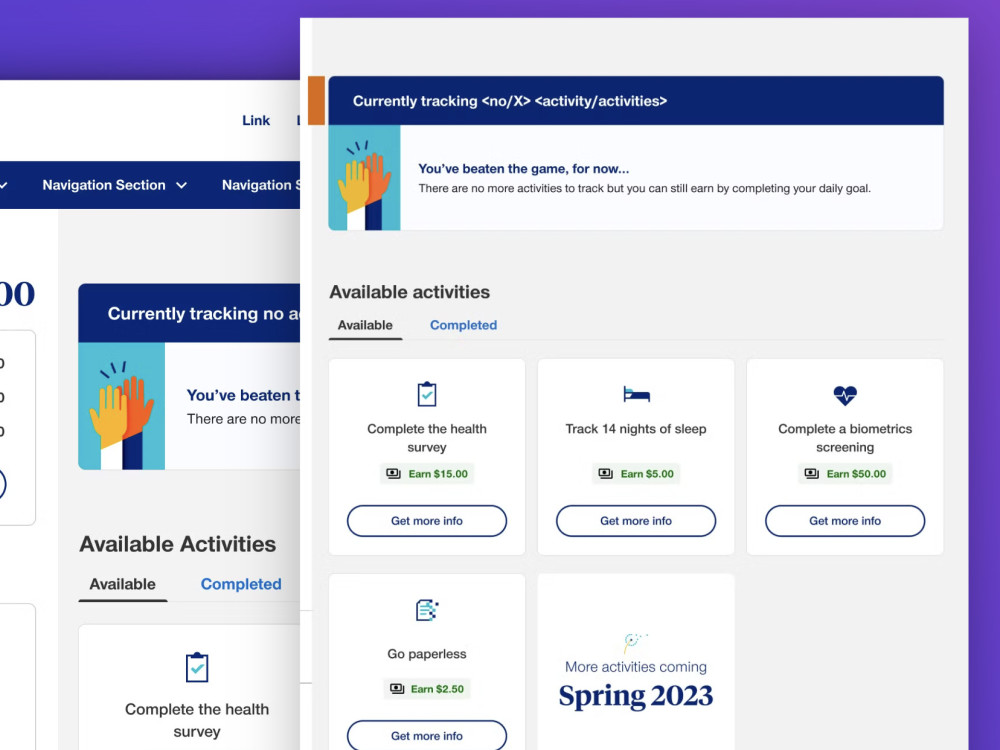Click the Link text in back window header

256,121
